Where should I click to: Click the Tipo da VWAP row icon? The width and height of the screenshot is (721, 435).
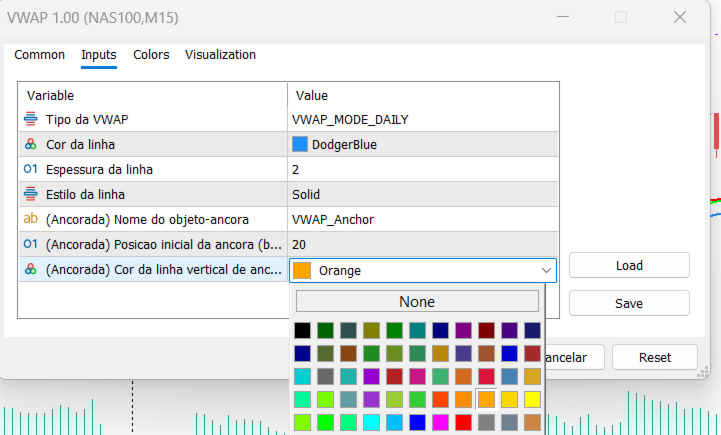coord(30,119)
